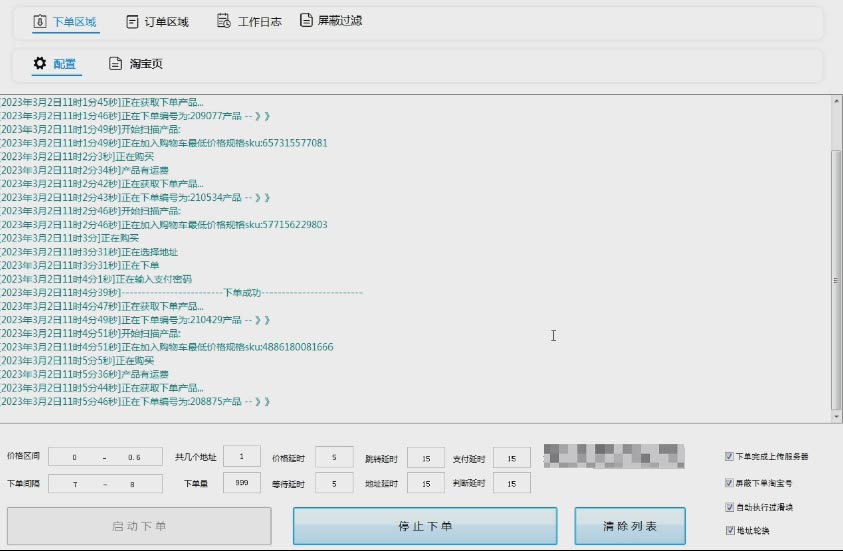The width and height of the screenshot is (843, 551).
Task: Toggle the 屏蔽下单淘宝号 checkbox
Action: click(730, 483)
